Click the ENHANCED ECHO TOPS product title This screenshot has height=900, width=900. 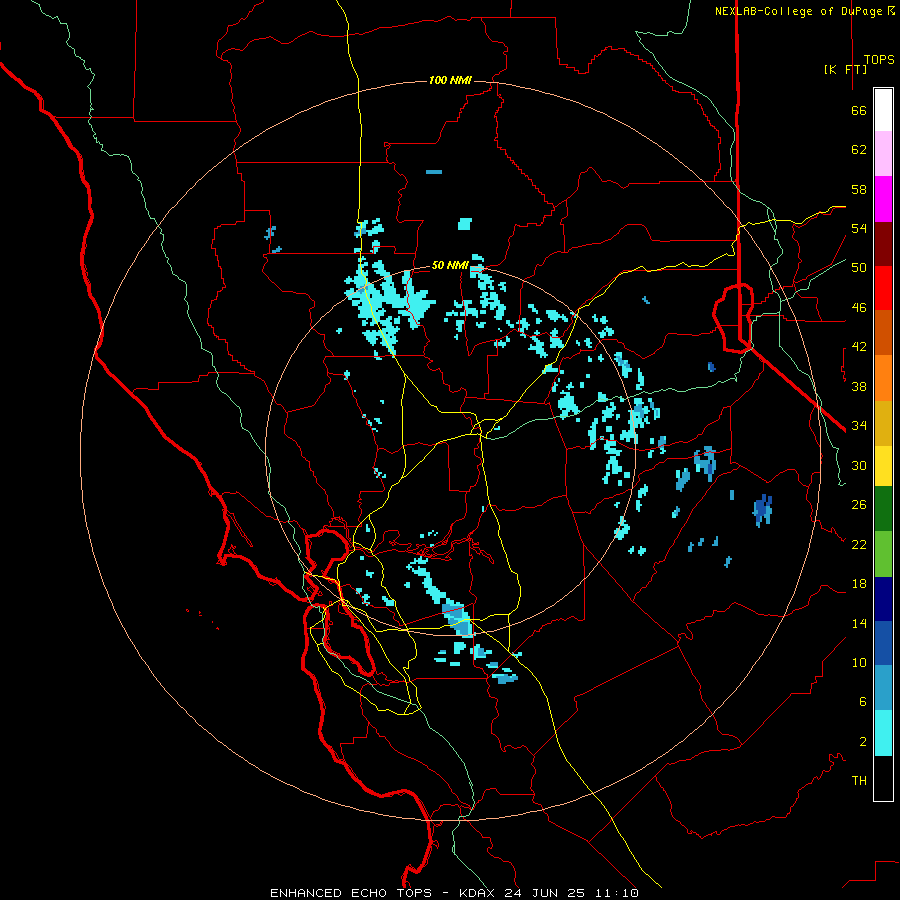(x=351, y=893)
